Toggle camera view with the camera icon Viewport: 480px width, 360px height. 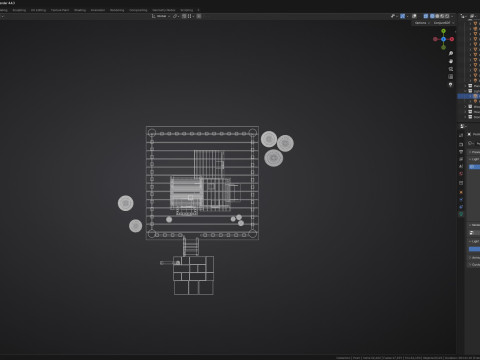pos(451,69)
